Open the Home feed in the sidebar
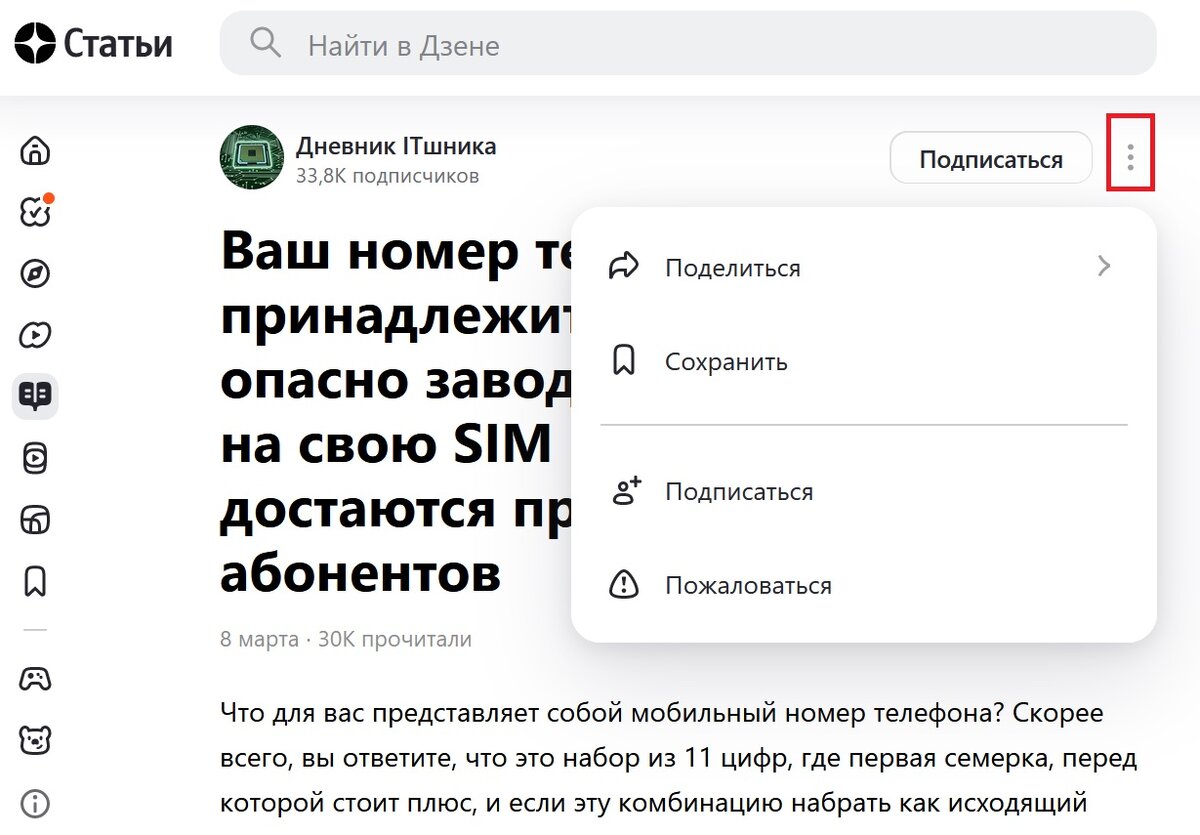Viewport: 1200px width, 835px height. [35, 152]
